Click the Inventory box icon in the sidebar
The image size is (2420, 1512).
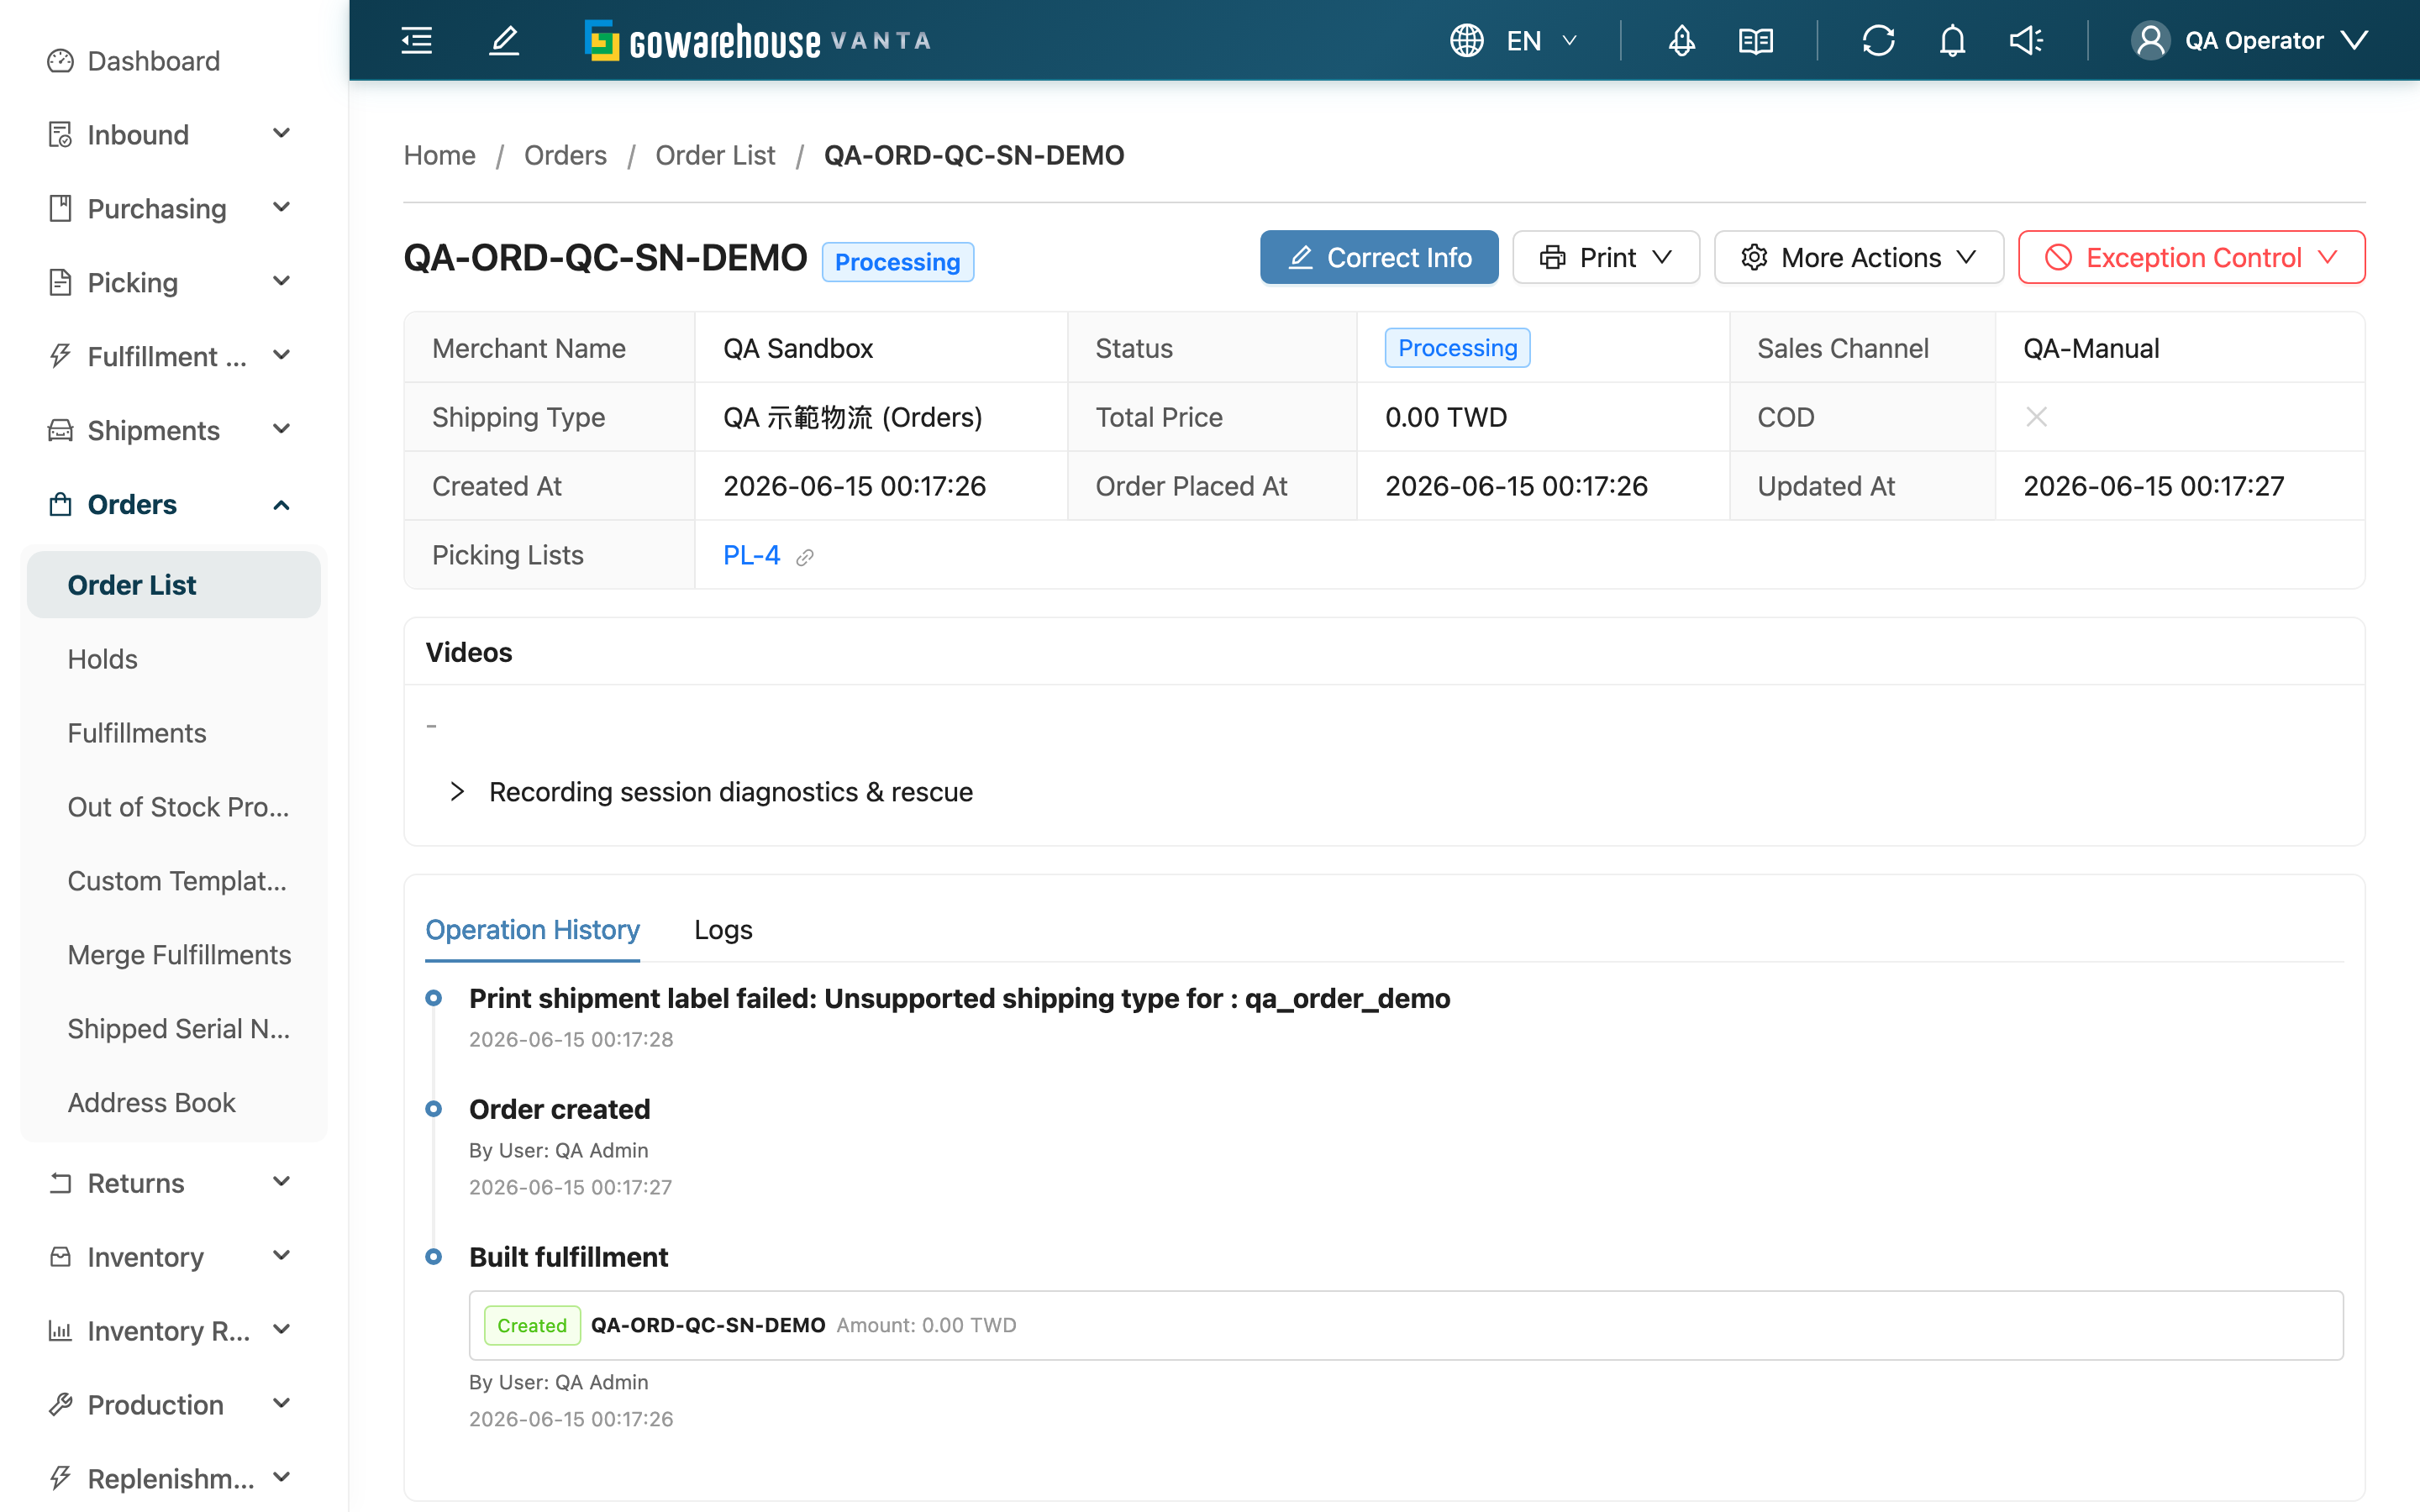(60, 1257)
